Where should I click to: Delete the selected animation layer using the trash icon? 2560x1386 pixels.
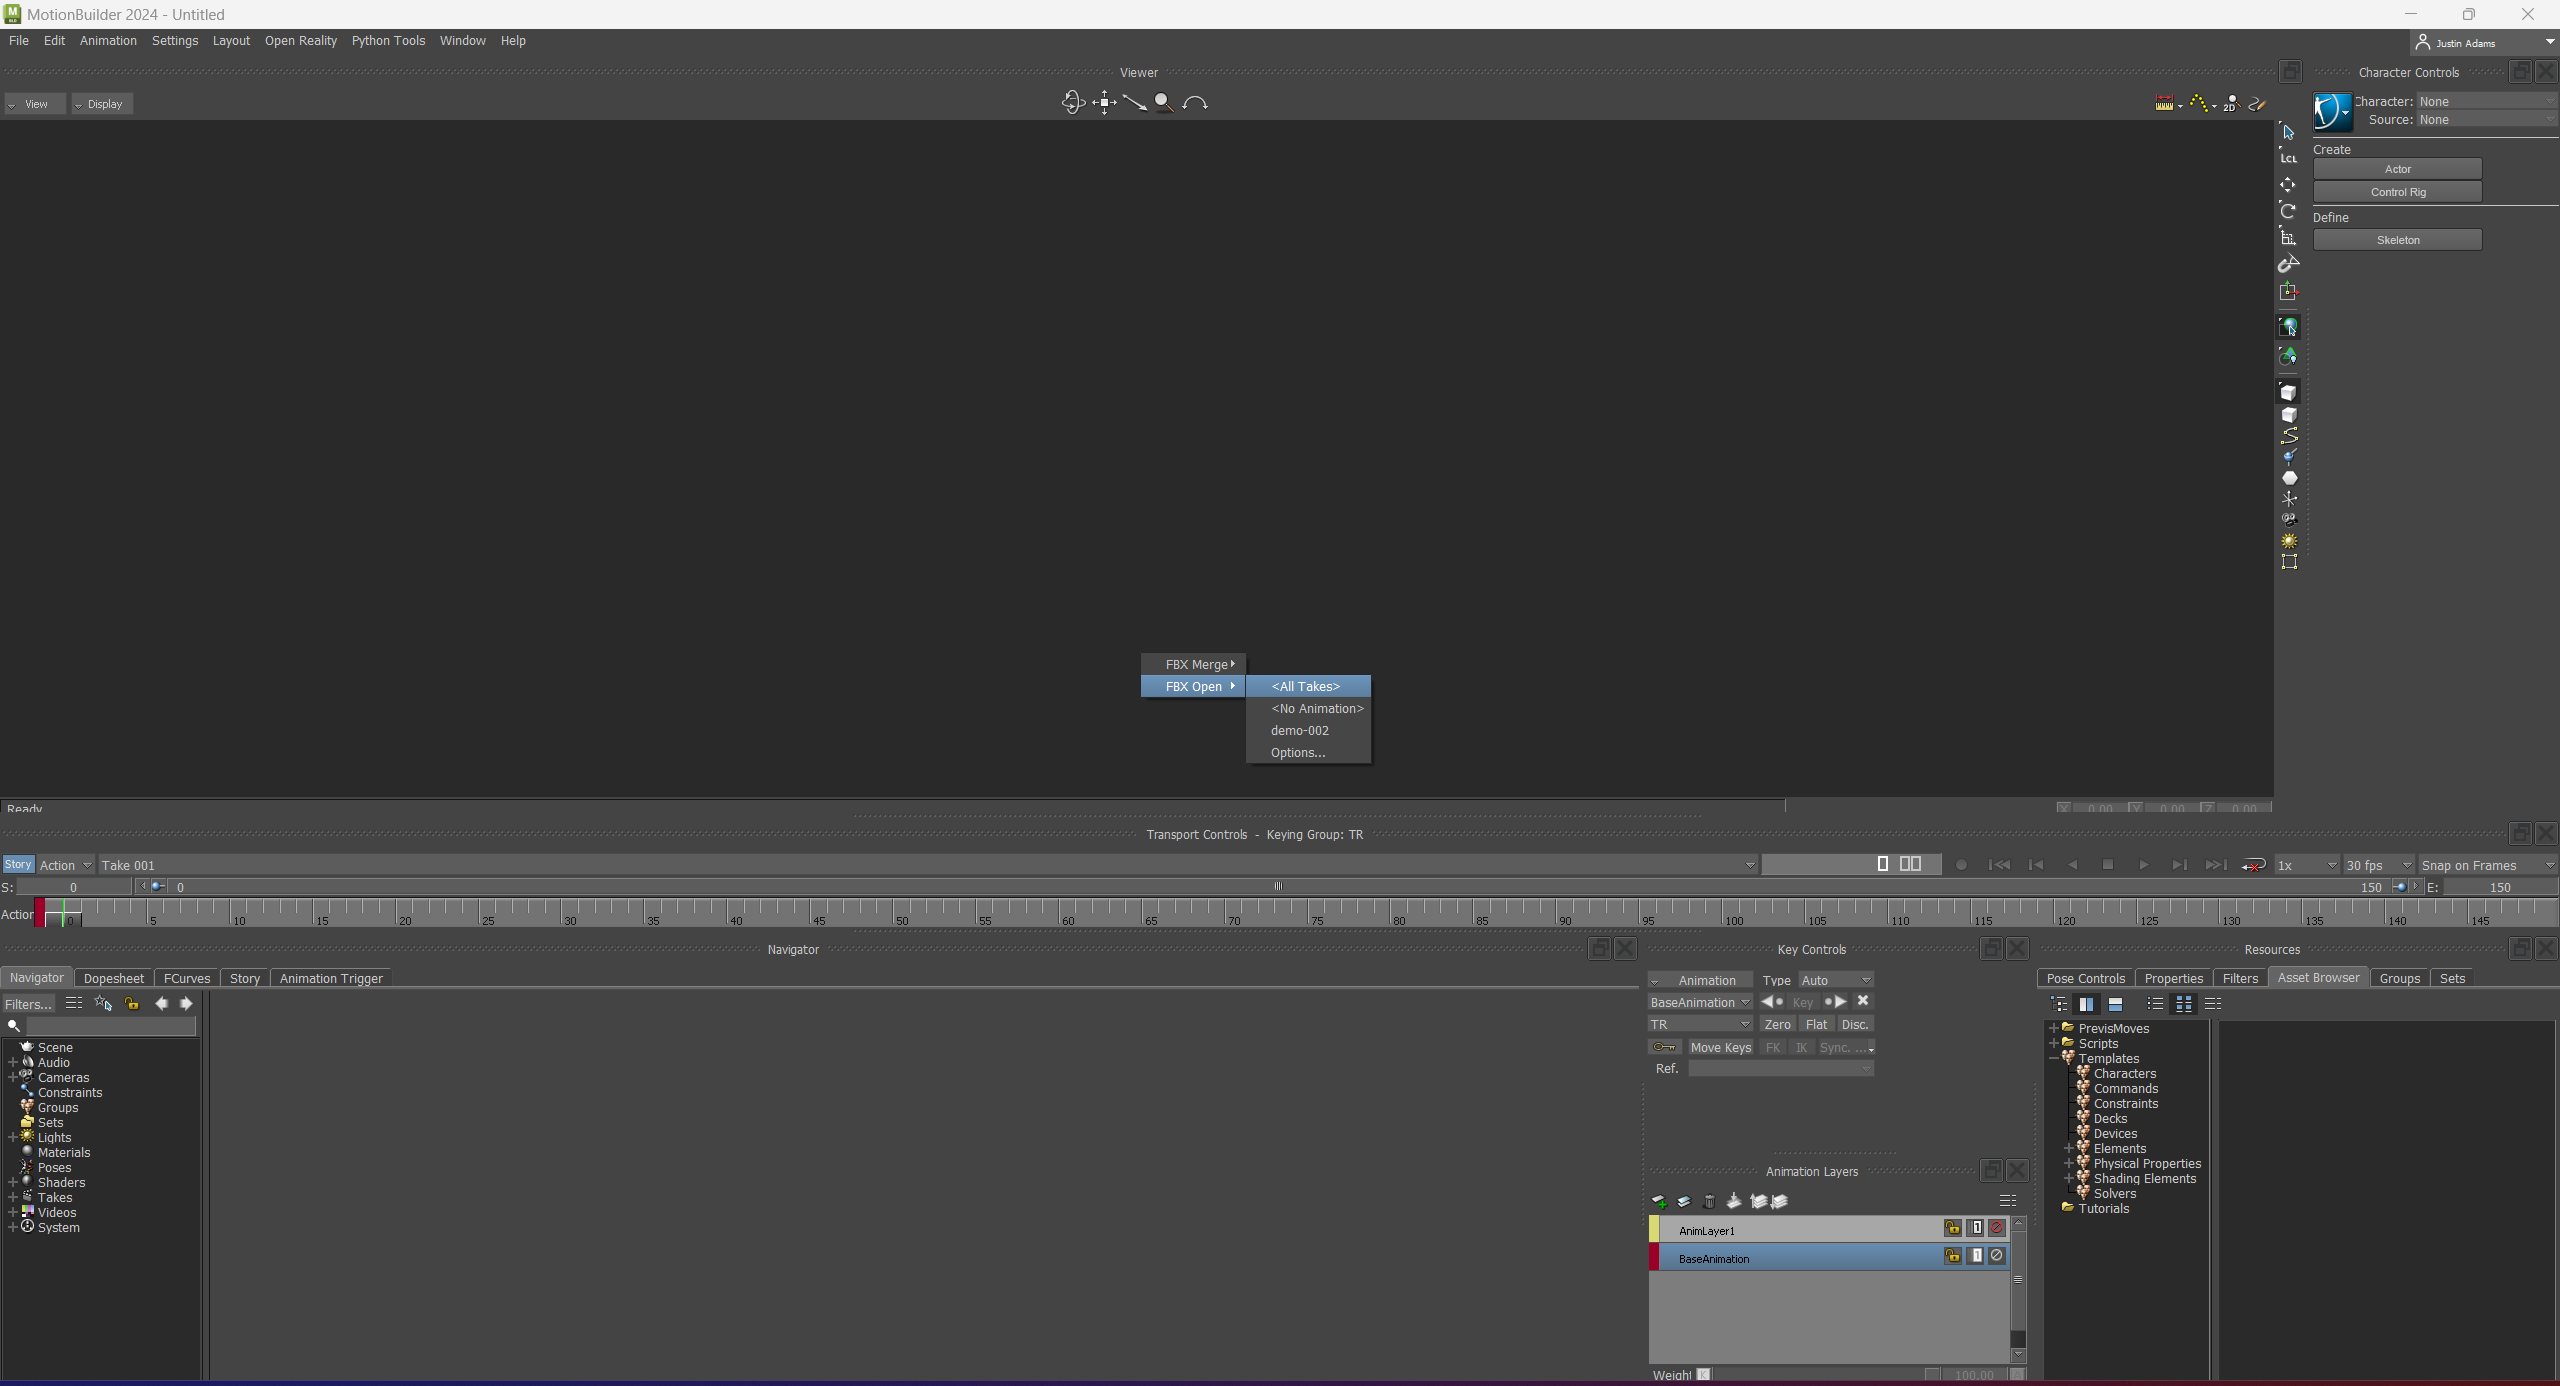point(1709,1201)
